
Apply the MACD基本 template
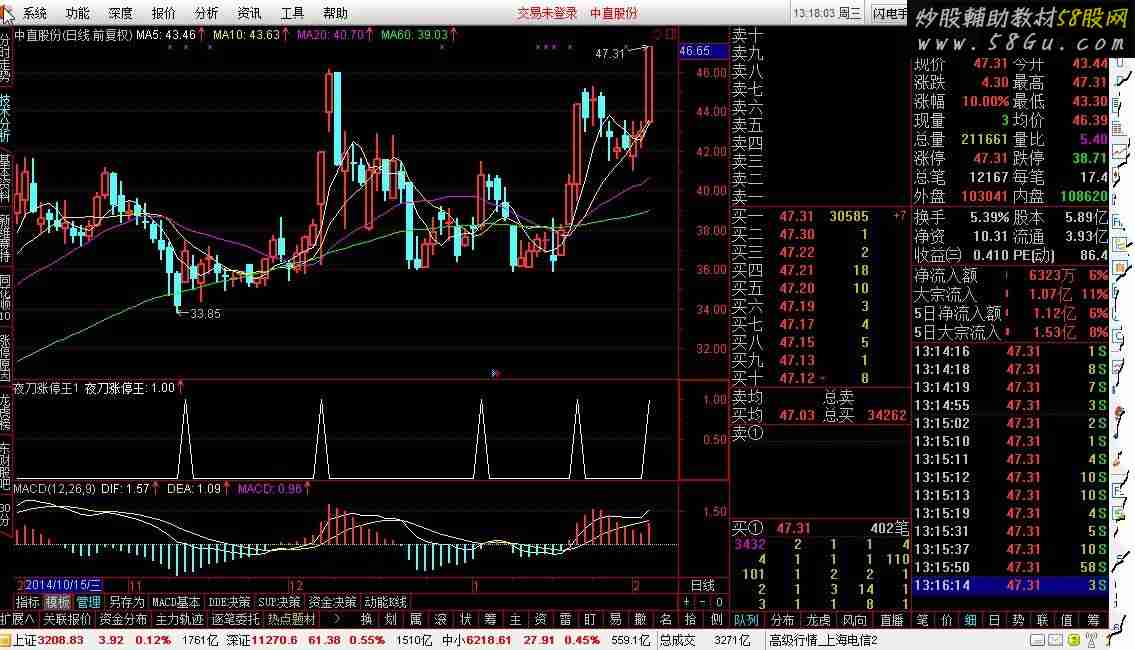[x=176, y=602]
